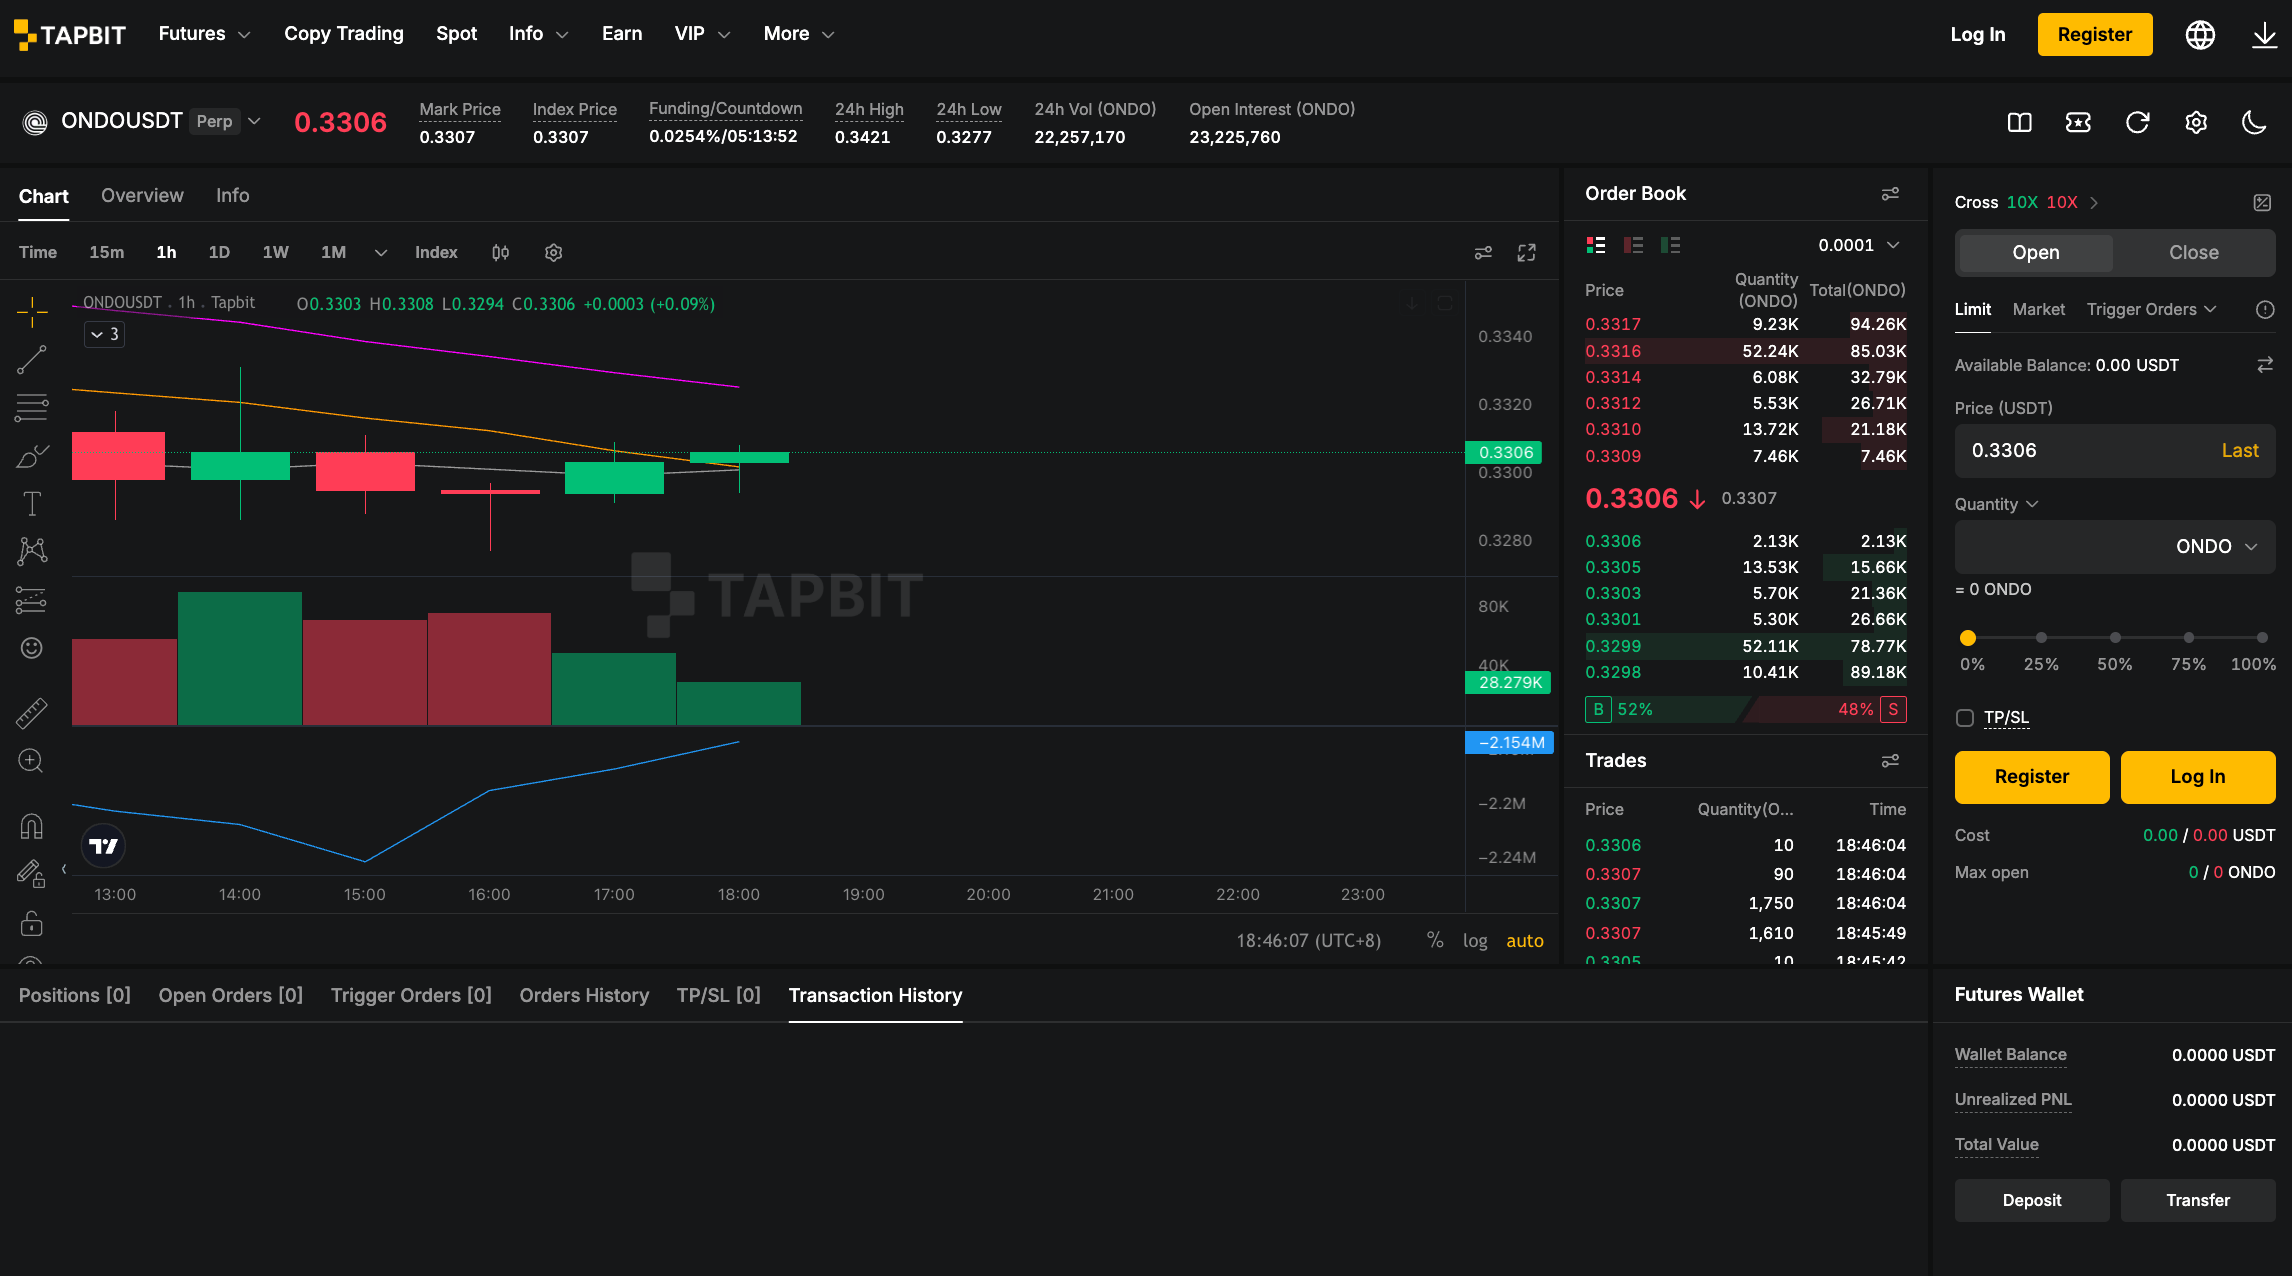Open the language globe icon
This screenshot has height=1276, width=2292.
[2200, 35]
